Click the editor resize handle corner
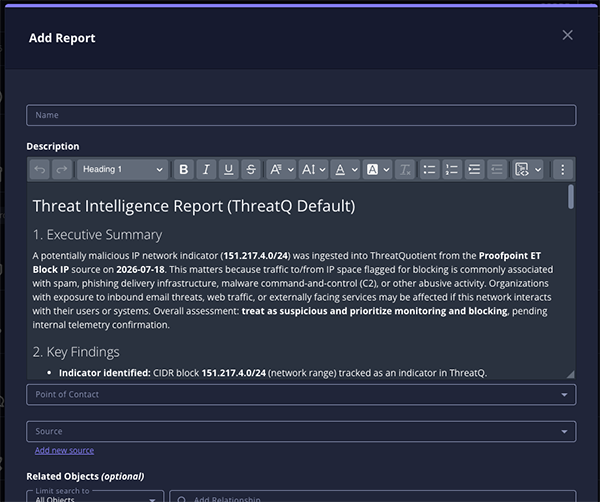This screenshot has width=600, height=502. (x=570, y=374)
